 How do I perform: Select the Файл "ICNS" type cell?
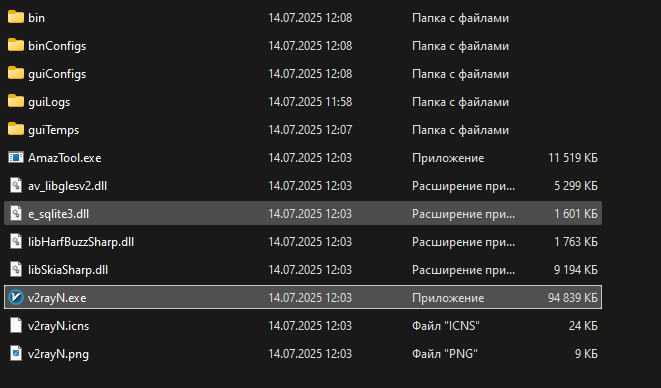pos(446,326)
